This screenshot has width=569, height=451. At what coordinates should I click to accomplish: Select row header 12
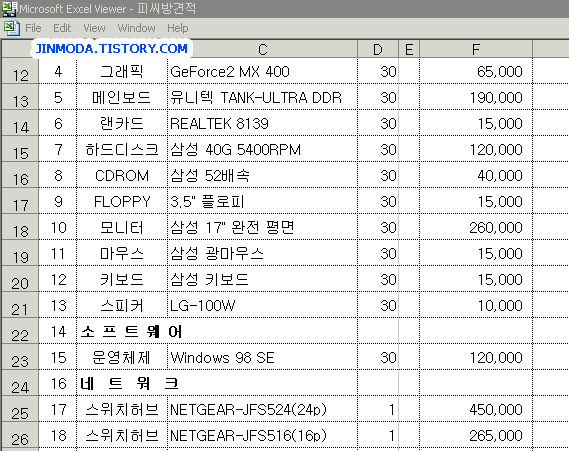pyautogui.click(x=20, y=71)
